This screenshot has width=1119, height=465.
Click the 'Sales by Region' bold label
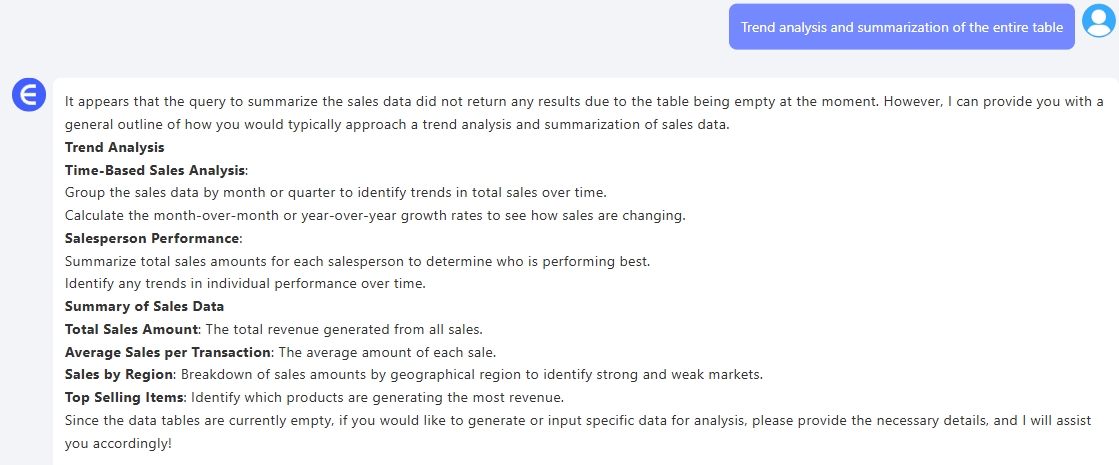[x=120, y=375]
